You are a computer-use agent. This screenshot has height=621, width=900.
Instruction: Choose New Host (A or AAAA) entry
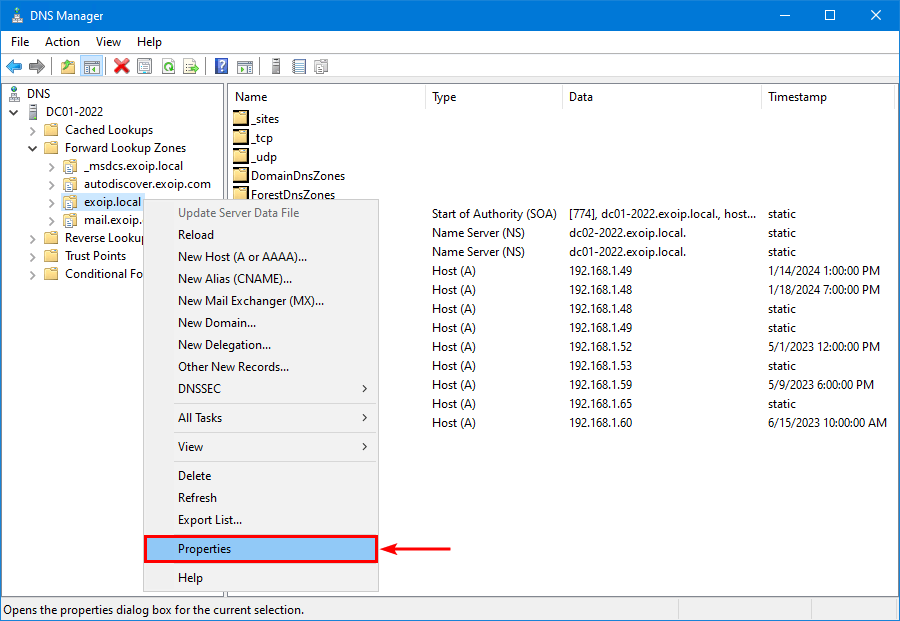pyautogui.click(x=242, y=257)
